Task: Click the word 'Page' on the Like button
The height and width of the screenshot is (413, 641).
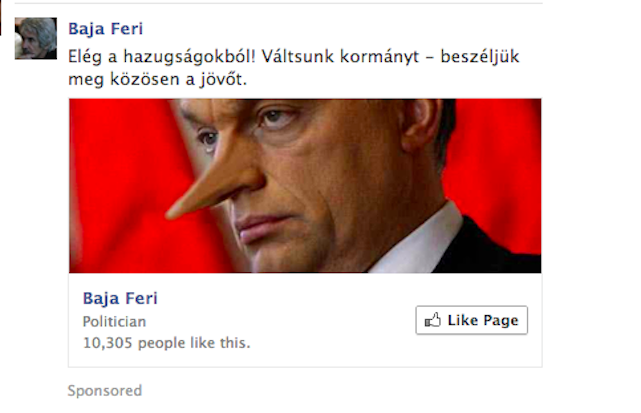Action: click(500, 320)
